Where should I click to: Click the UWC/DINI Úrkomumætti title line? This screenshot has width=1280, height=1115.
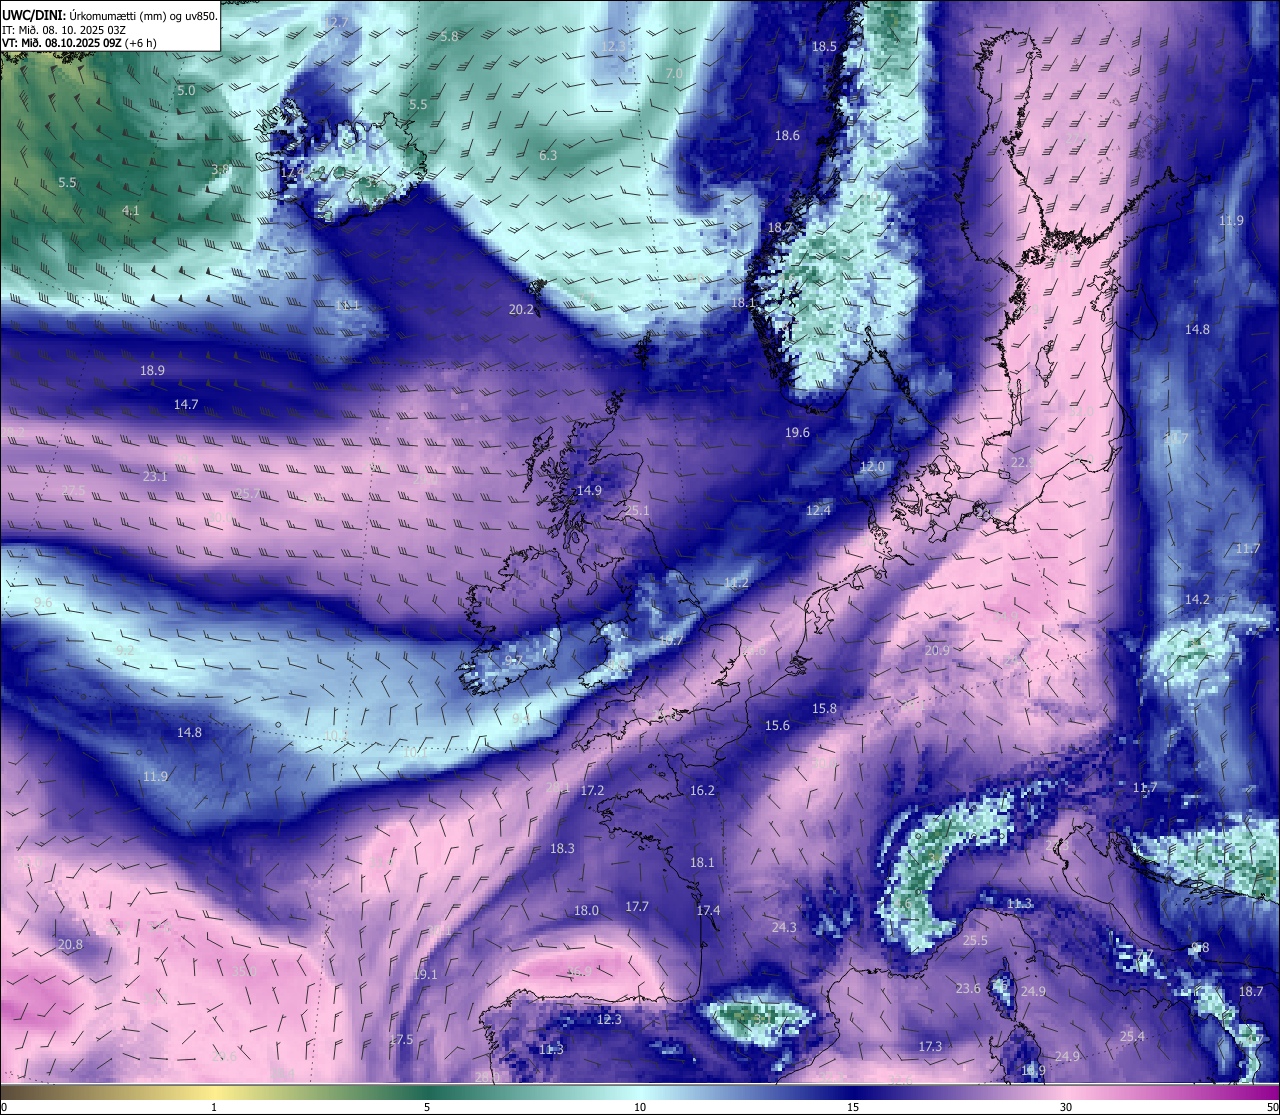110,15
